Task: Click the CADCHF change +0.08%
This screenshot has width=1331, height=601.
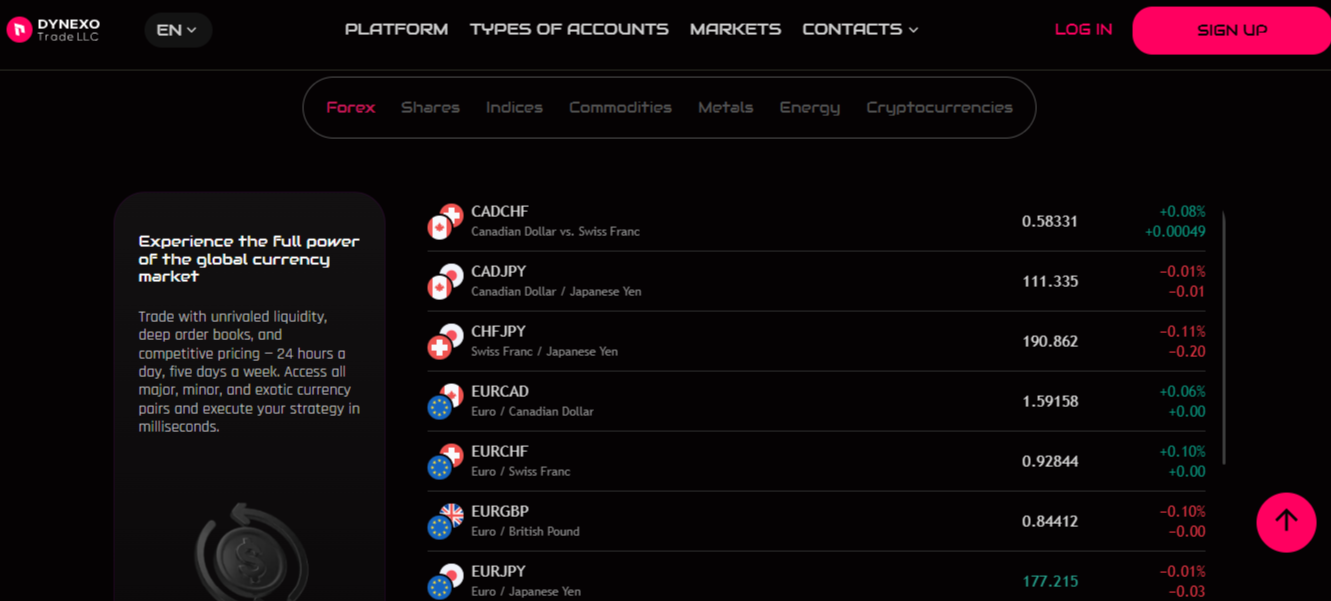Action: [x=1182, y=211]
